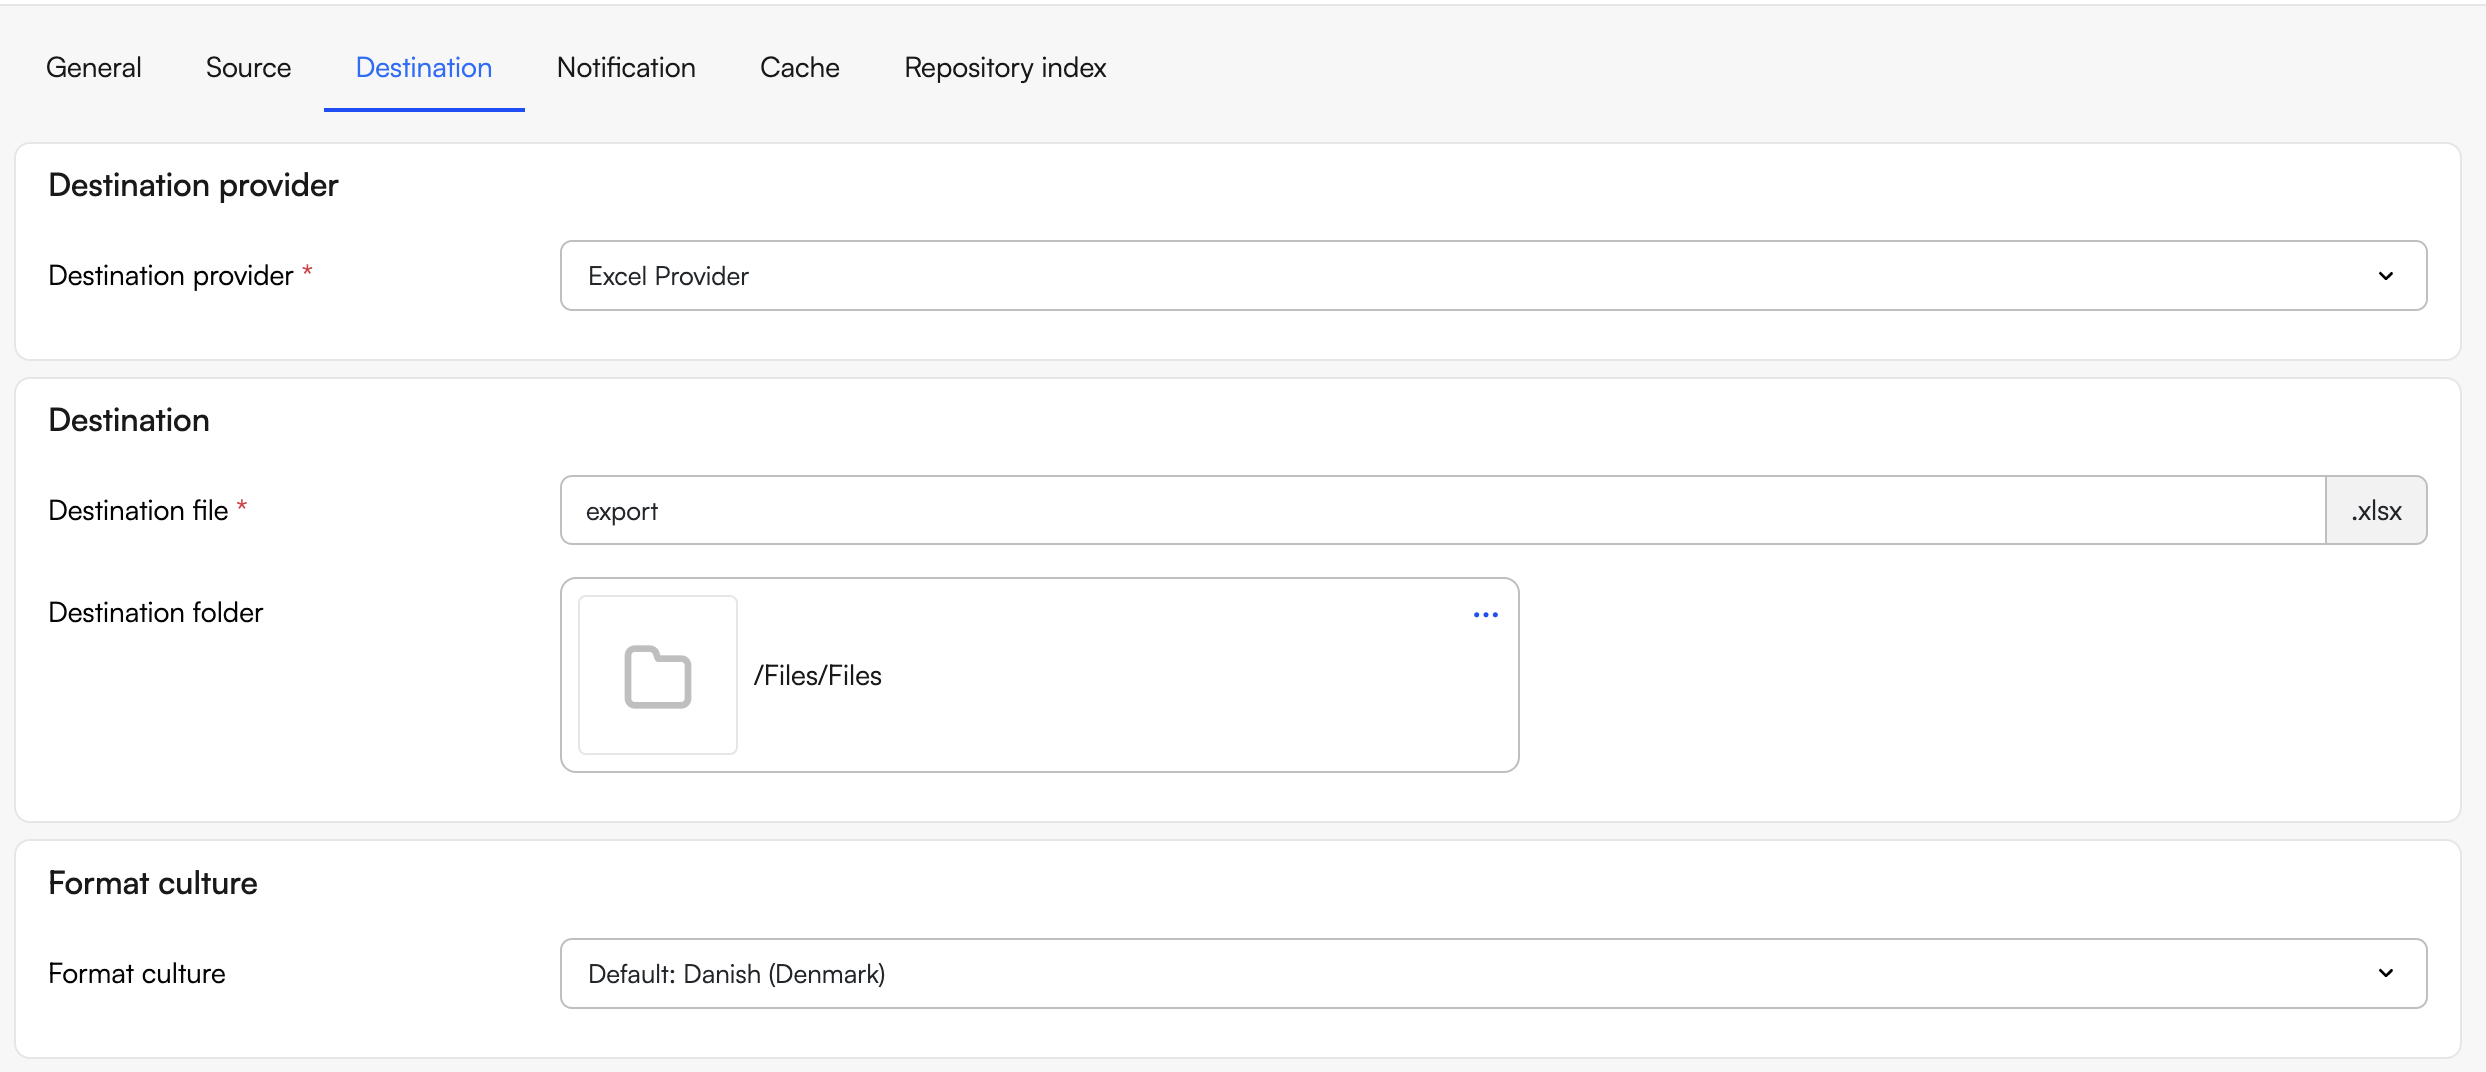Switch to the Repository index tab
Screen dimensions: 2486x1072
point(1005,68)
